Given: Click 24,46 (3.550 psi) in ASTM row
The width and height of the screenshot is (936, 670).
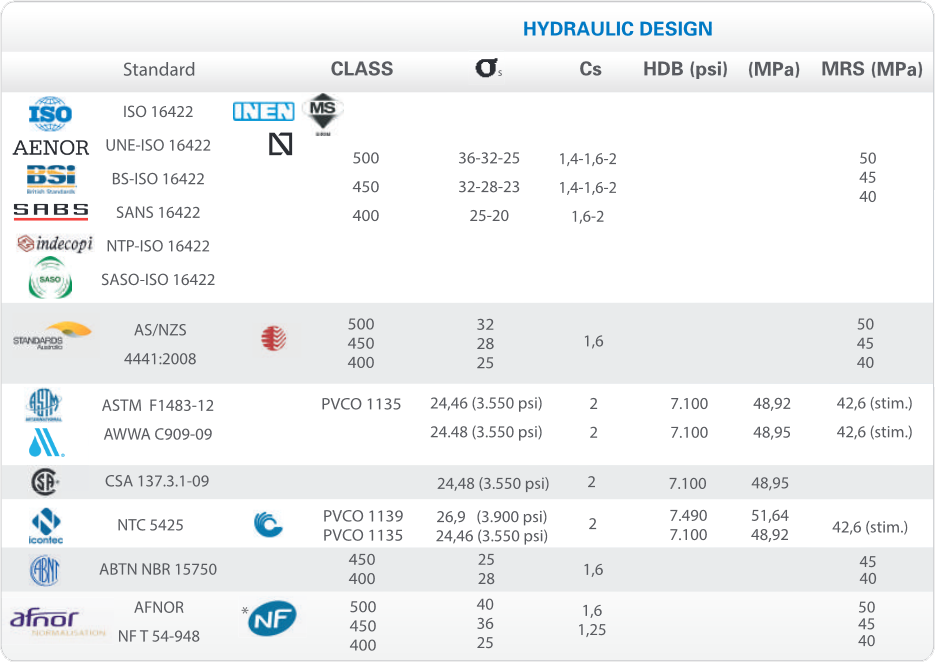Looking at the screenshot, I should point(487,404).
